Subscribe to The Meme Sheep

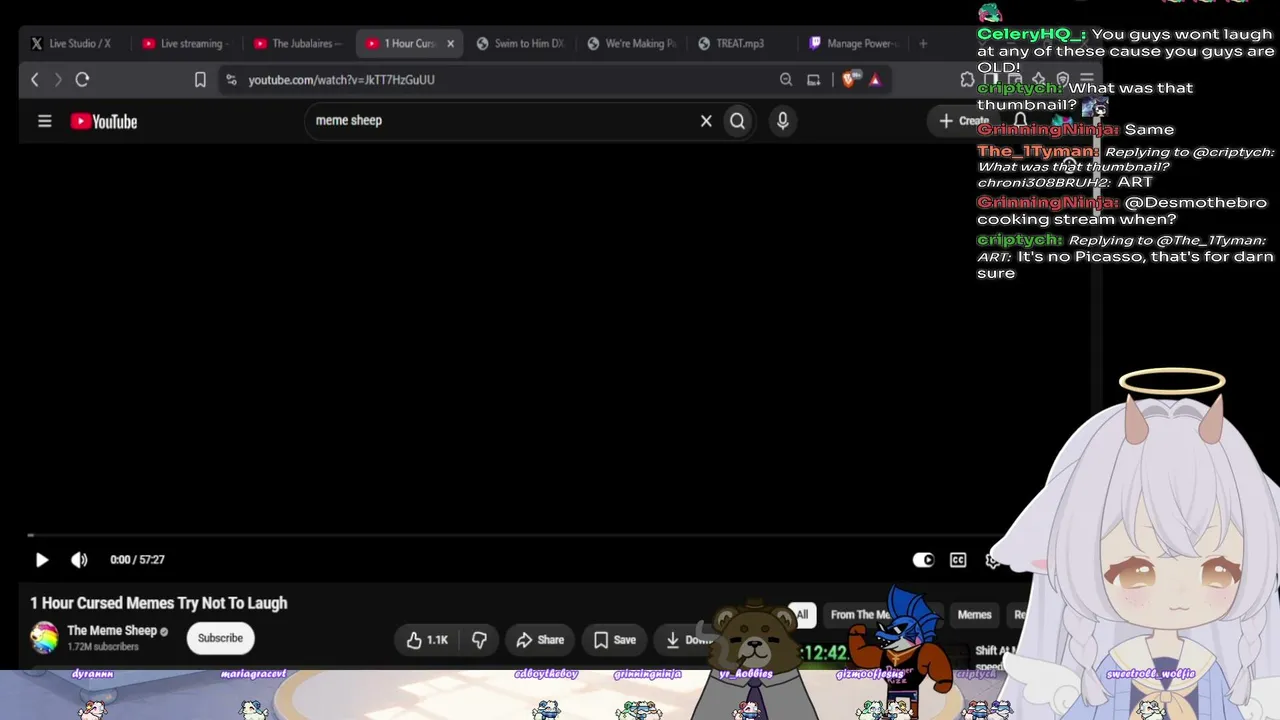pos(220,638)
